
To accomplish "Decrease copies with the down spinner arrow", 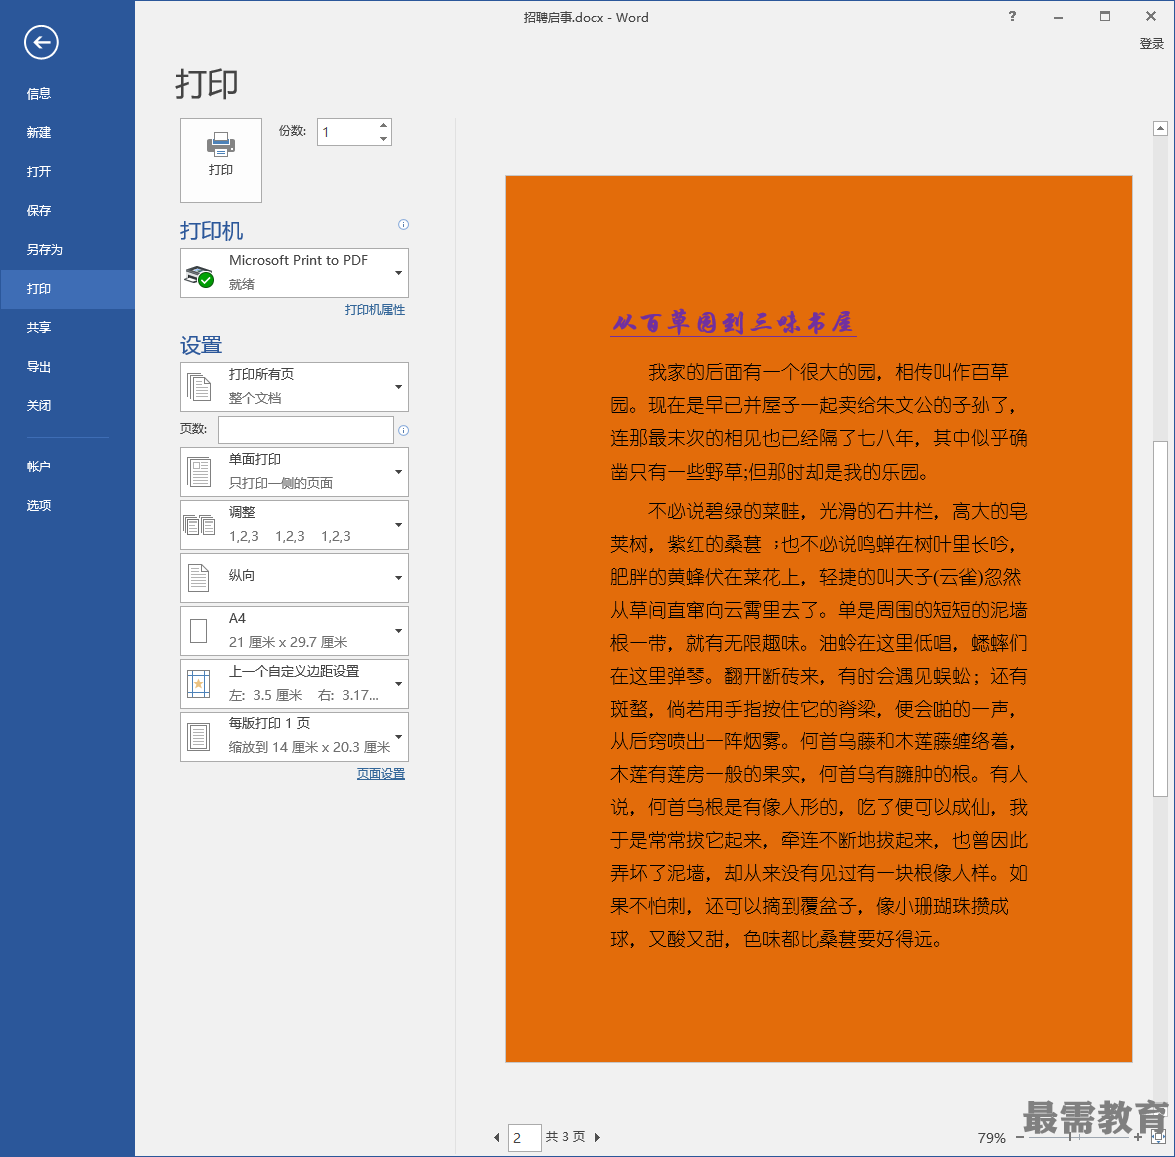I will coord(384,139).
